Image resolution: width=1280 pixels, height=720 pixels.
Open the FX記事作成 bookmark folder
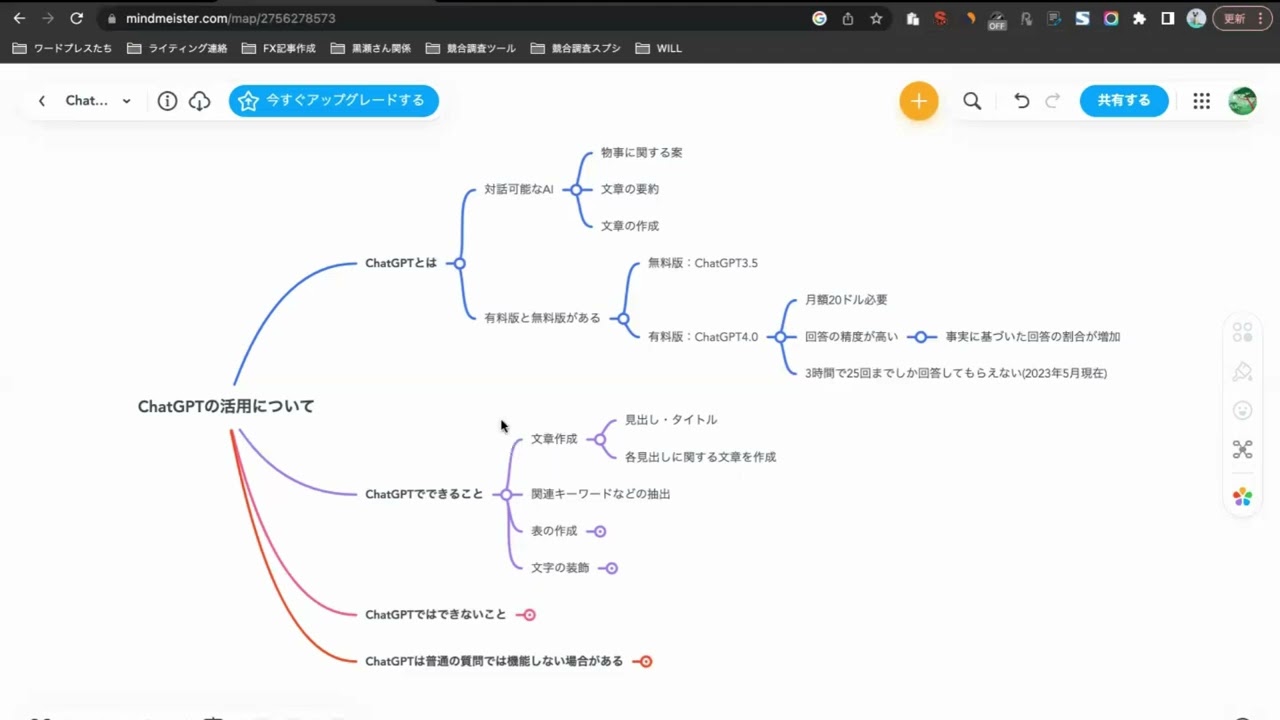pos(278,48)
